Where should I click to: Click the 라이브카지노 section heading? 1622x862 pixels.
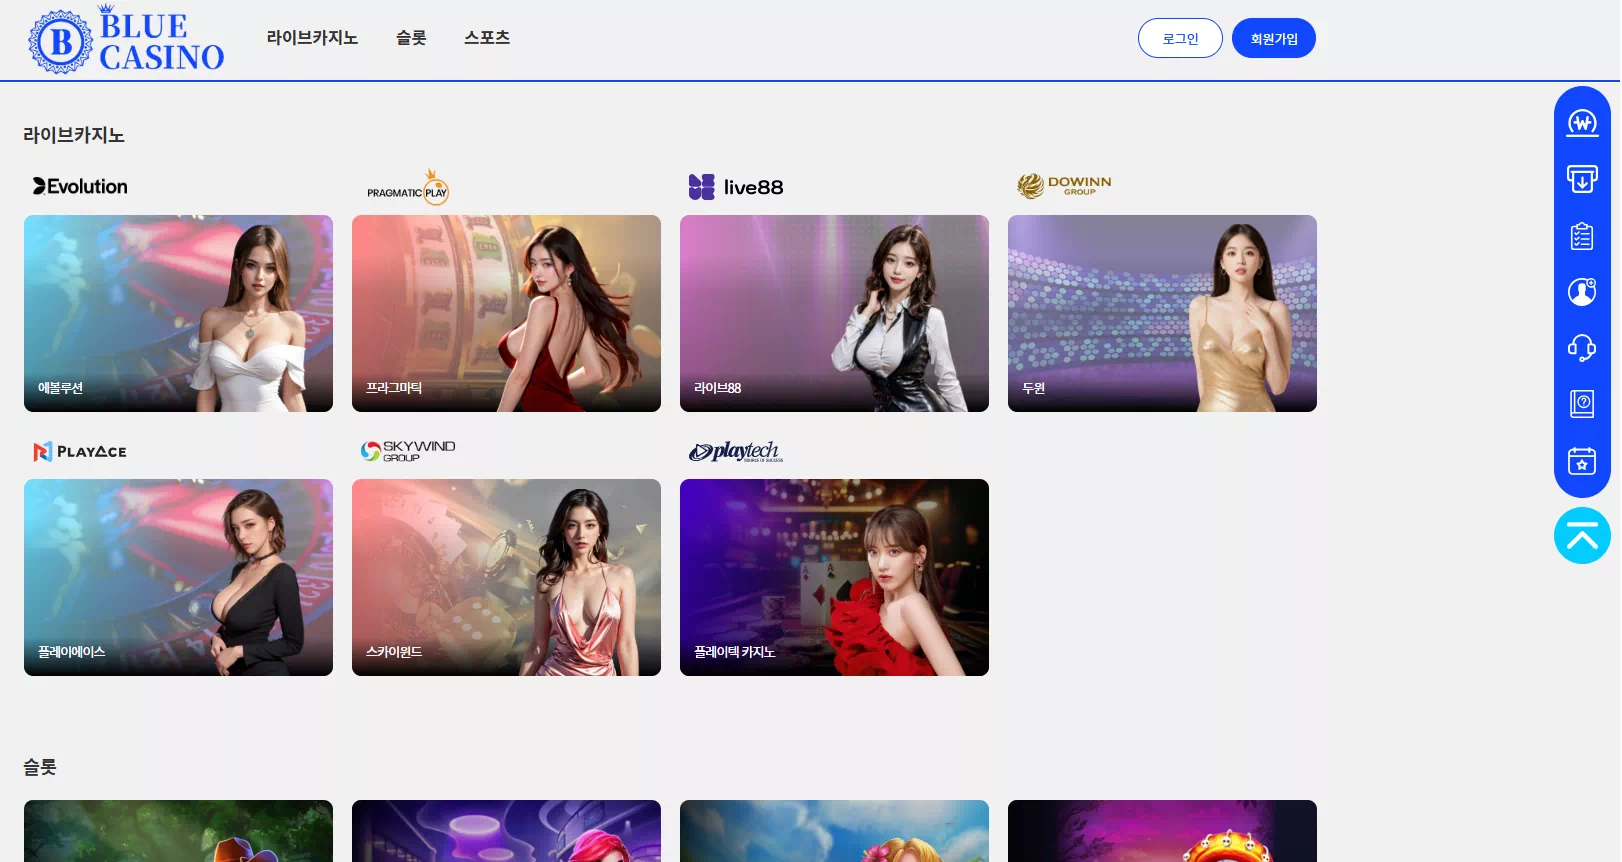tap(73, 135)
